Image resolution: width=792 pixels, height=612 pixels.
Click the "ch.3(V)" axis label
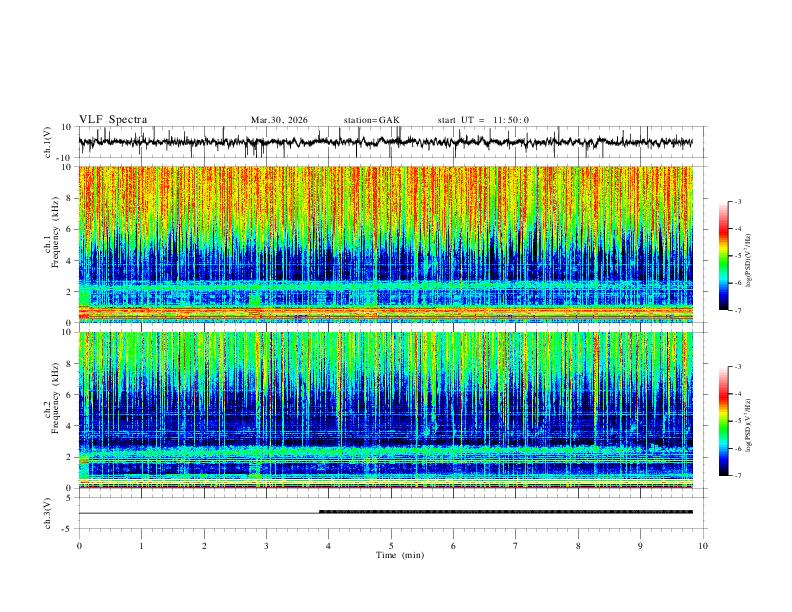click(48, 513)
